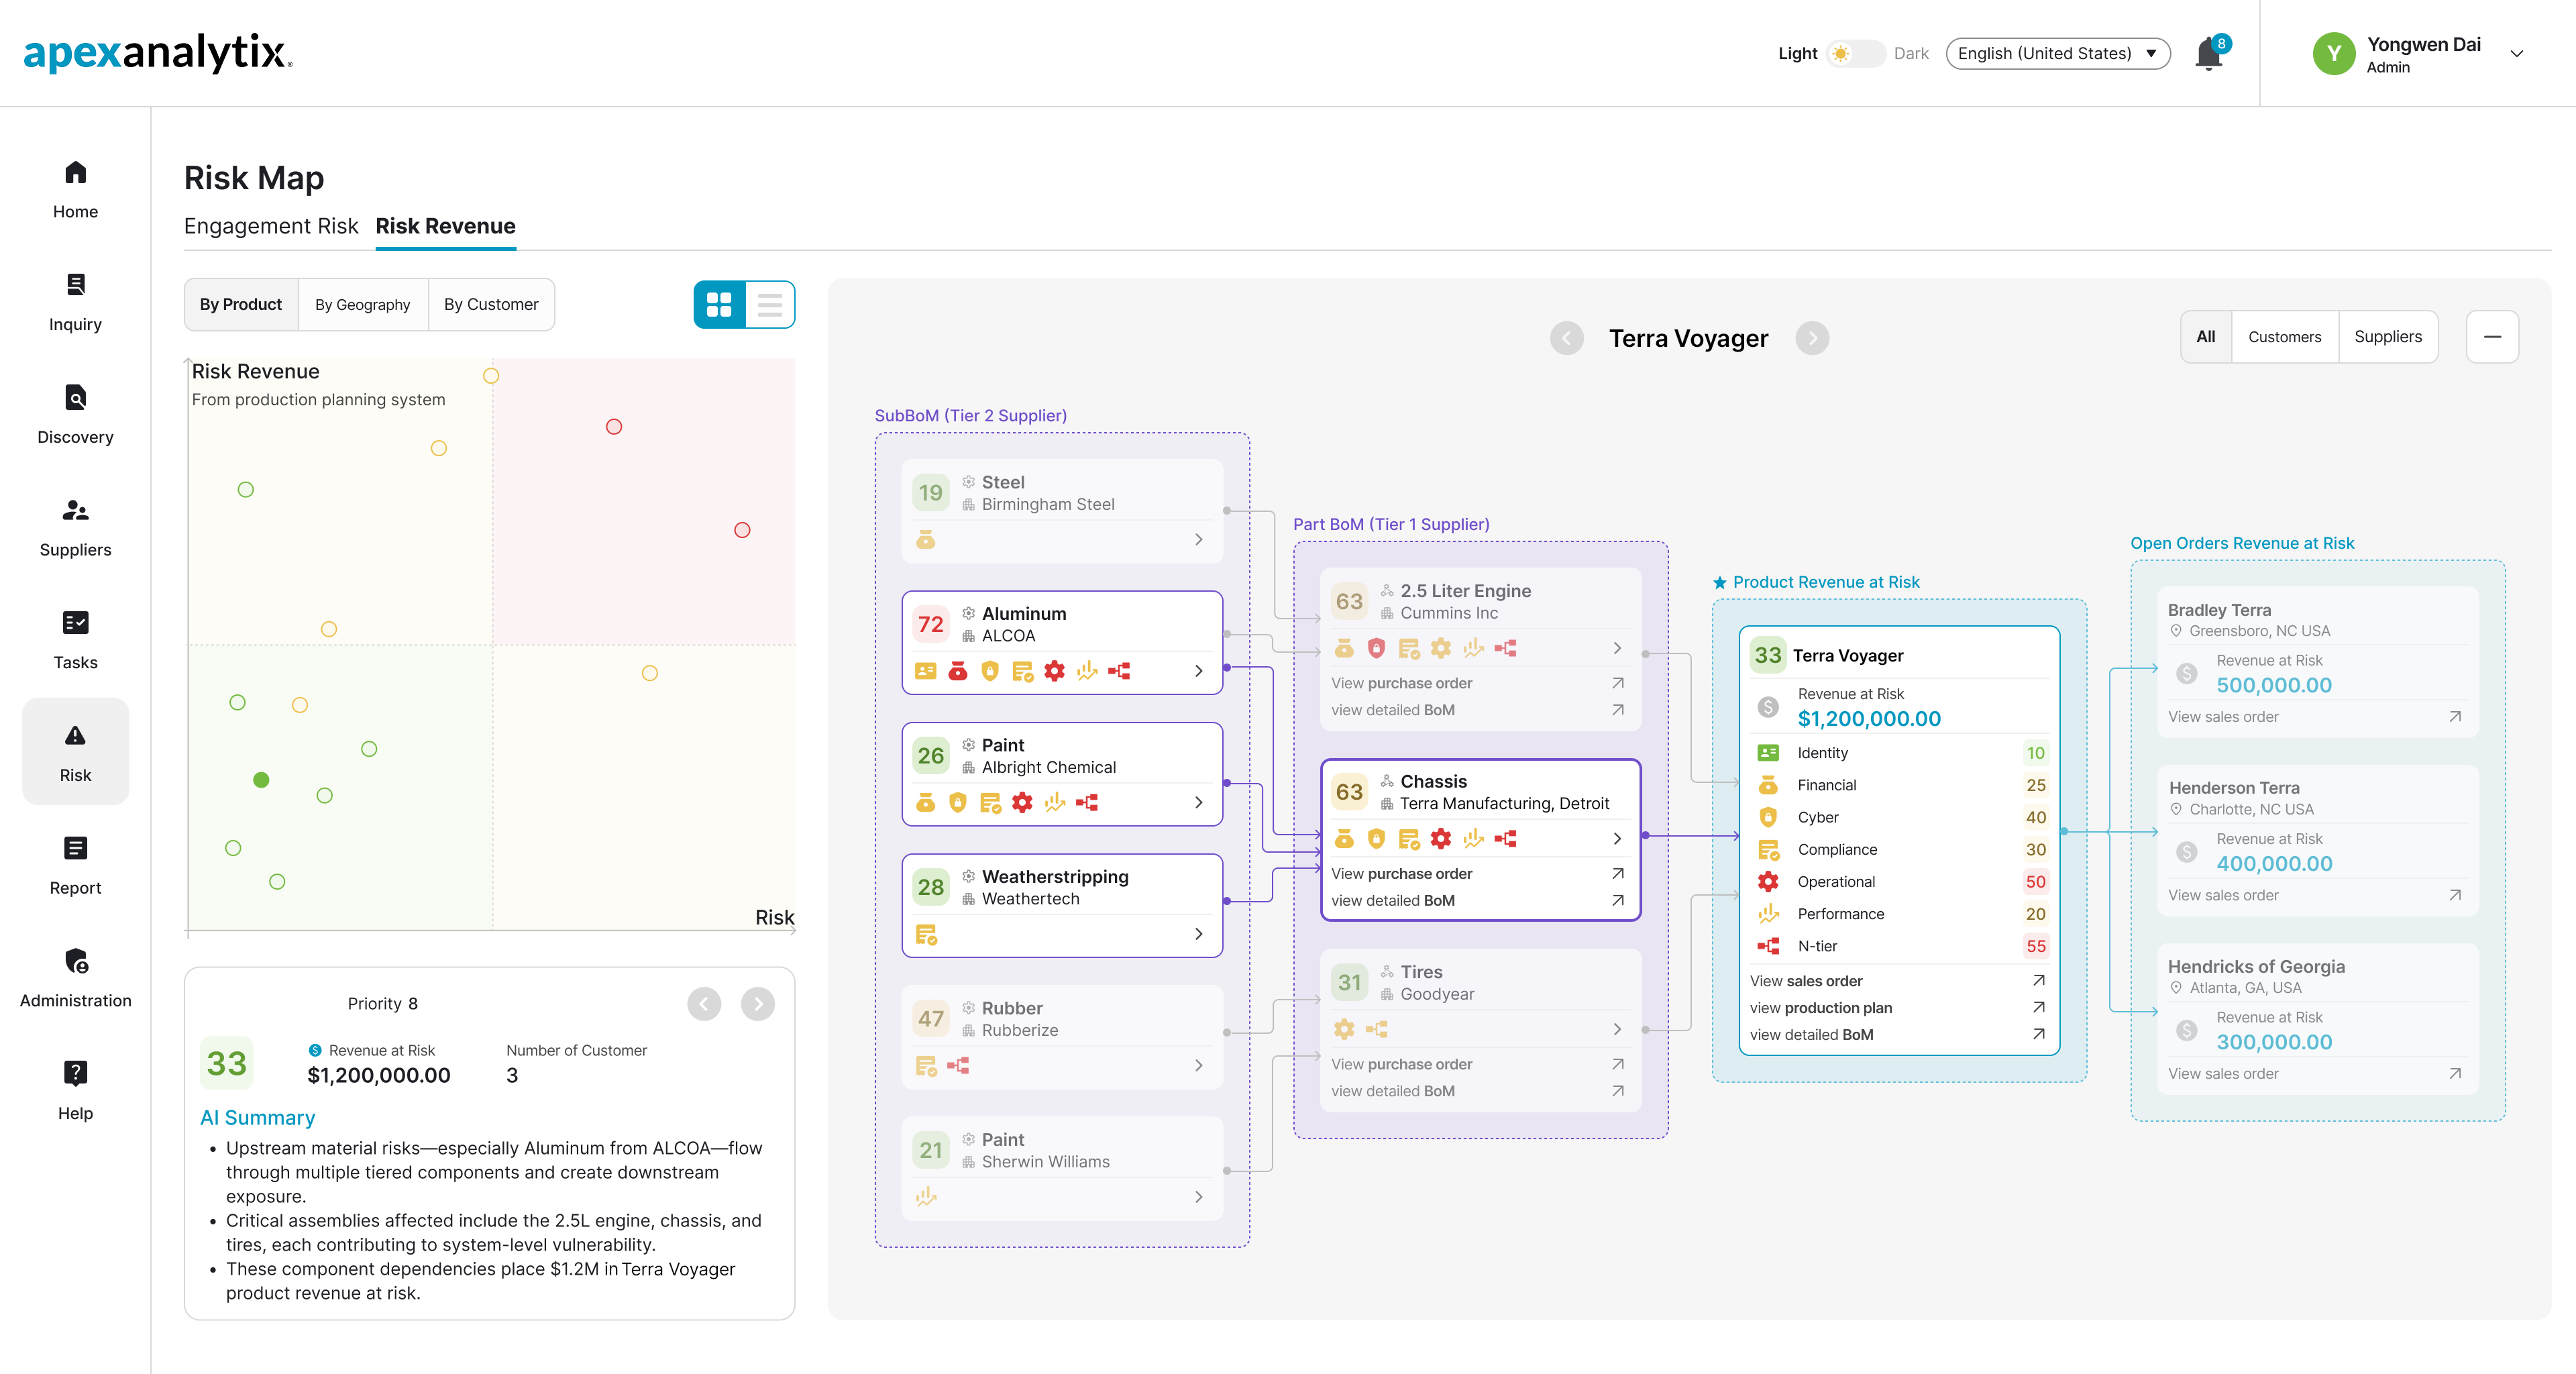Click the filled green dot on chart

point(261,779)
